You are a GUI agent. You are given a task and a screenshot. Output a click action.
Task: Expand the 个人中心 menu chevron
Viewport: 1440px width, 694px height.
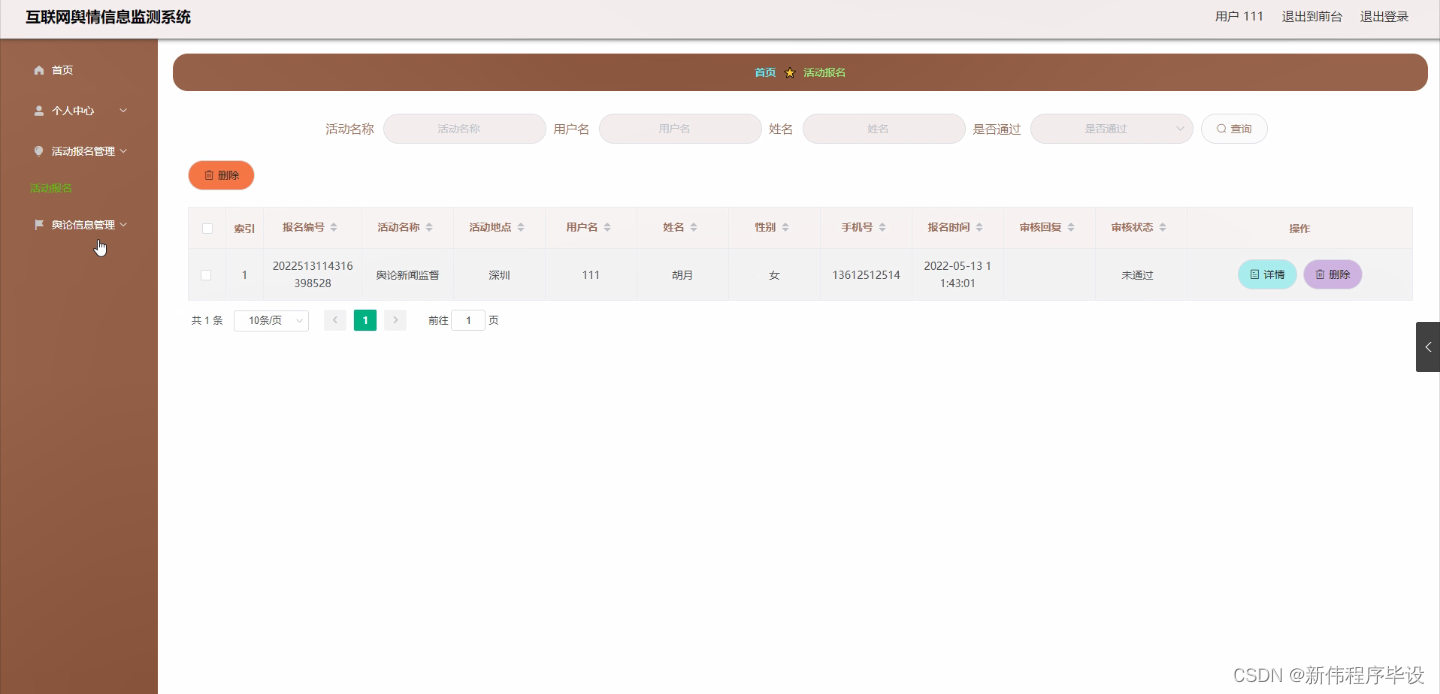[x=123, y=111]
